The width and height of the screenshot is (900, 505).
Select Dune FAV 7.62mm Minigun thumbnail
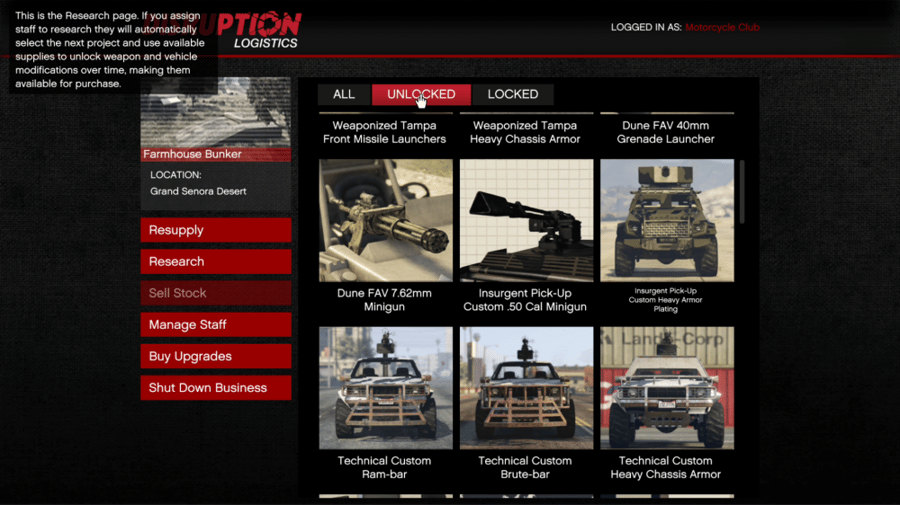tap(386, 220)
